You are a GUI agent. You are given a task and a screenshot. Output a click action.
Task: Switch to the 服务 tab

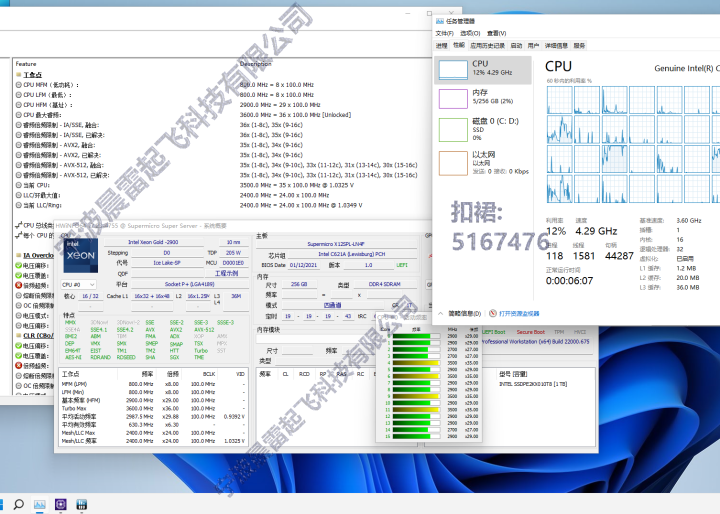(x=579, y=45)
